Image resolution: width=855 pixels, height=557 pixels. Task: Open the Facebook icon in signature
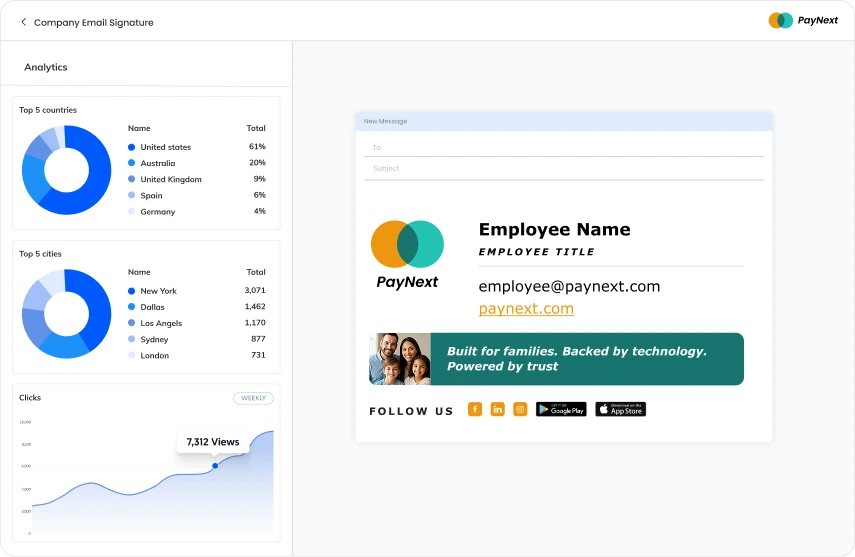(475, 409)
